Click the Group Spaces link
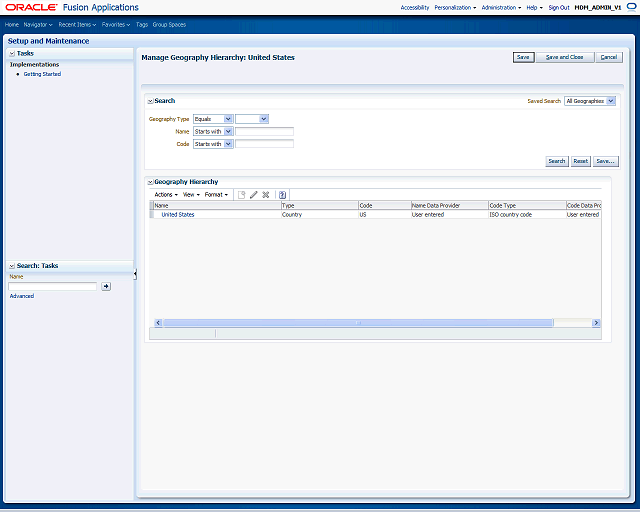 click(169, 25)
